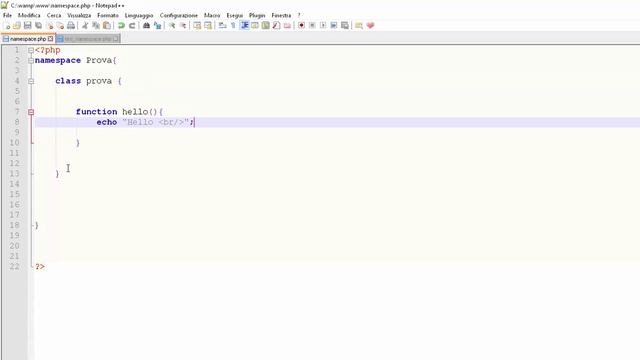Viewport: 640px width, 360px height.
Task: Toggle the highlighted indent guide button
Action: [x=244, y=25]
